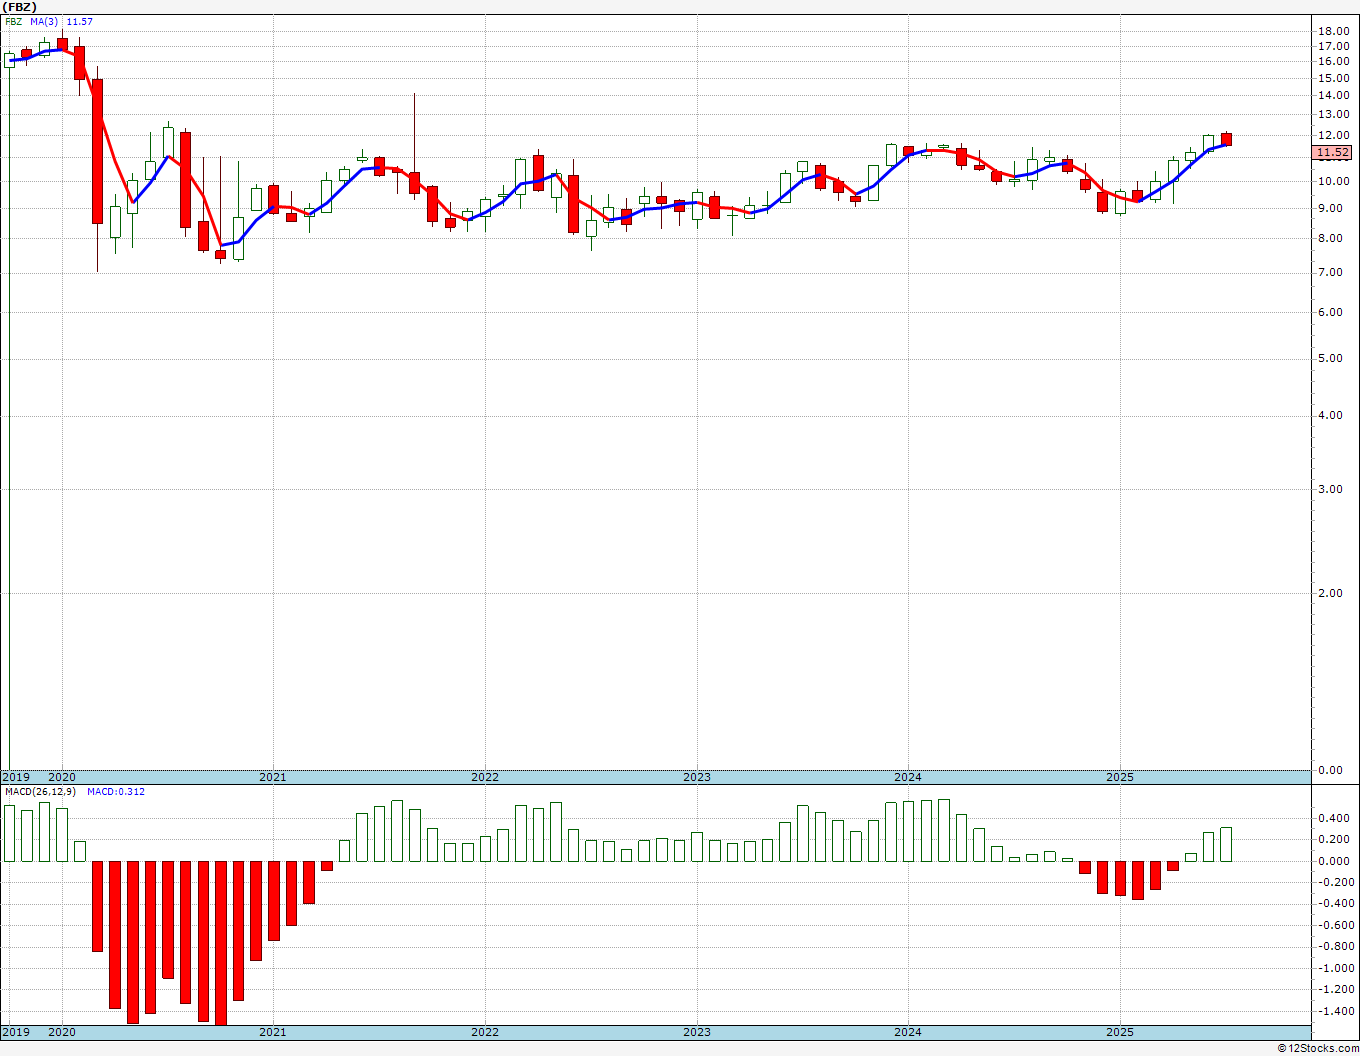Click 2024 on the price chart time axis
The width and height of the screenshot is (1360, 1056).
908,777
